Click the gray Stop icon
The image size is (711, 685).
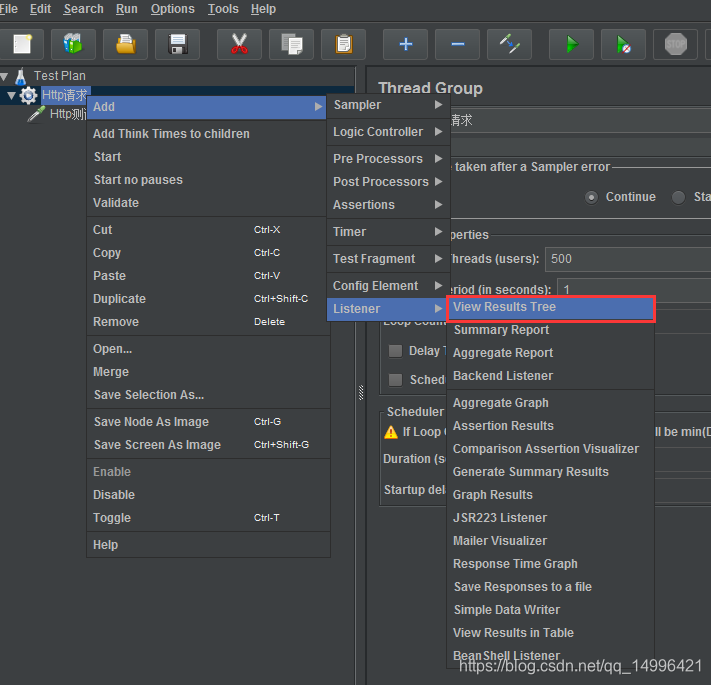pyautogui.click(x=676, y=44)
